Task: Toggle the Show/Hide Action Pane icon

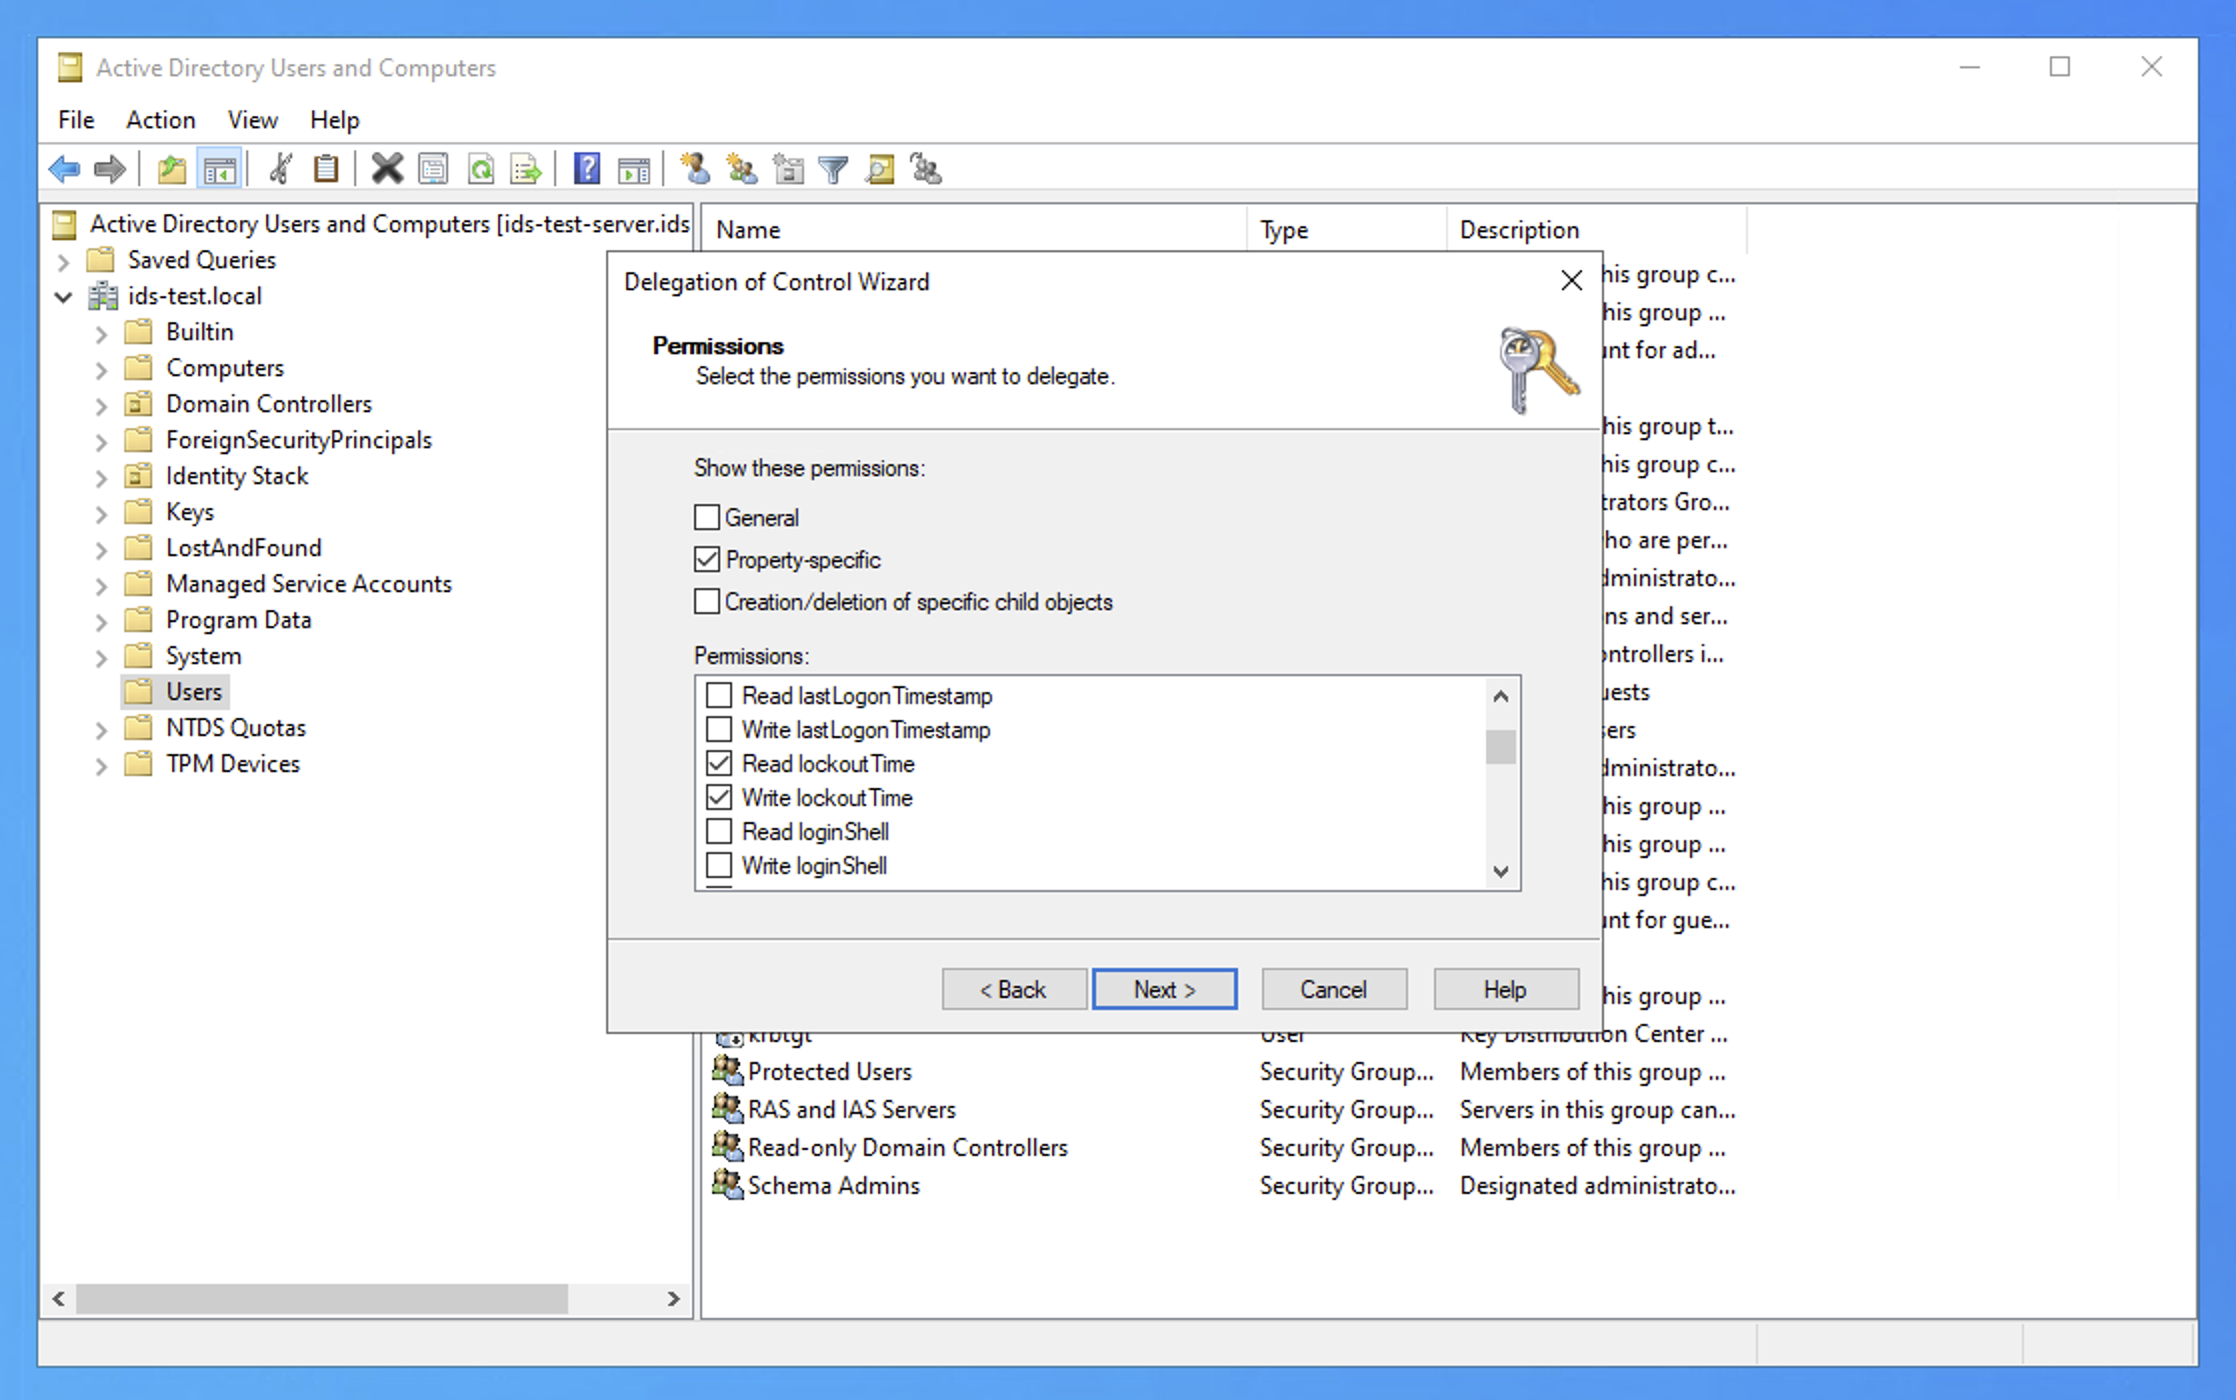Action: click(x=634, y=169)
